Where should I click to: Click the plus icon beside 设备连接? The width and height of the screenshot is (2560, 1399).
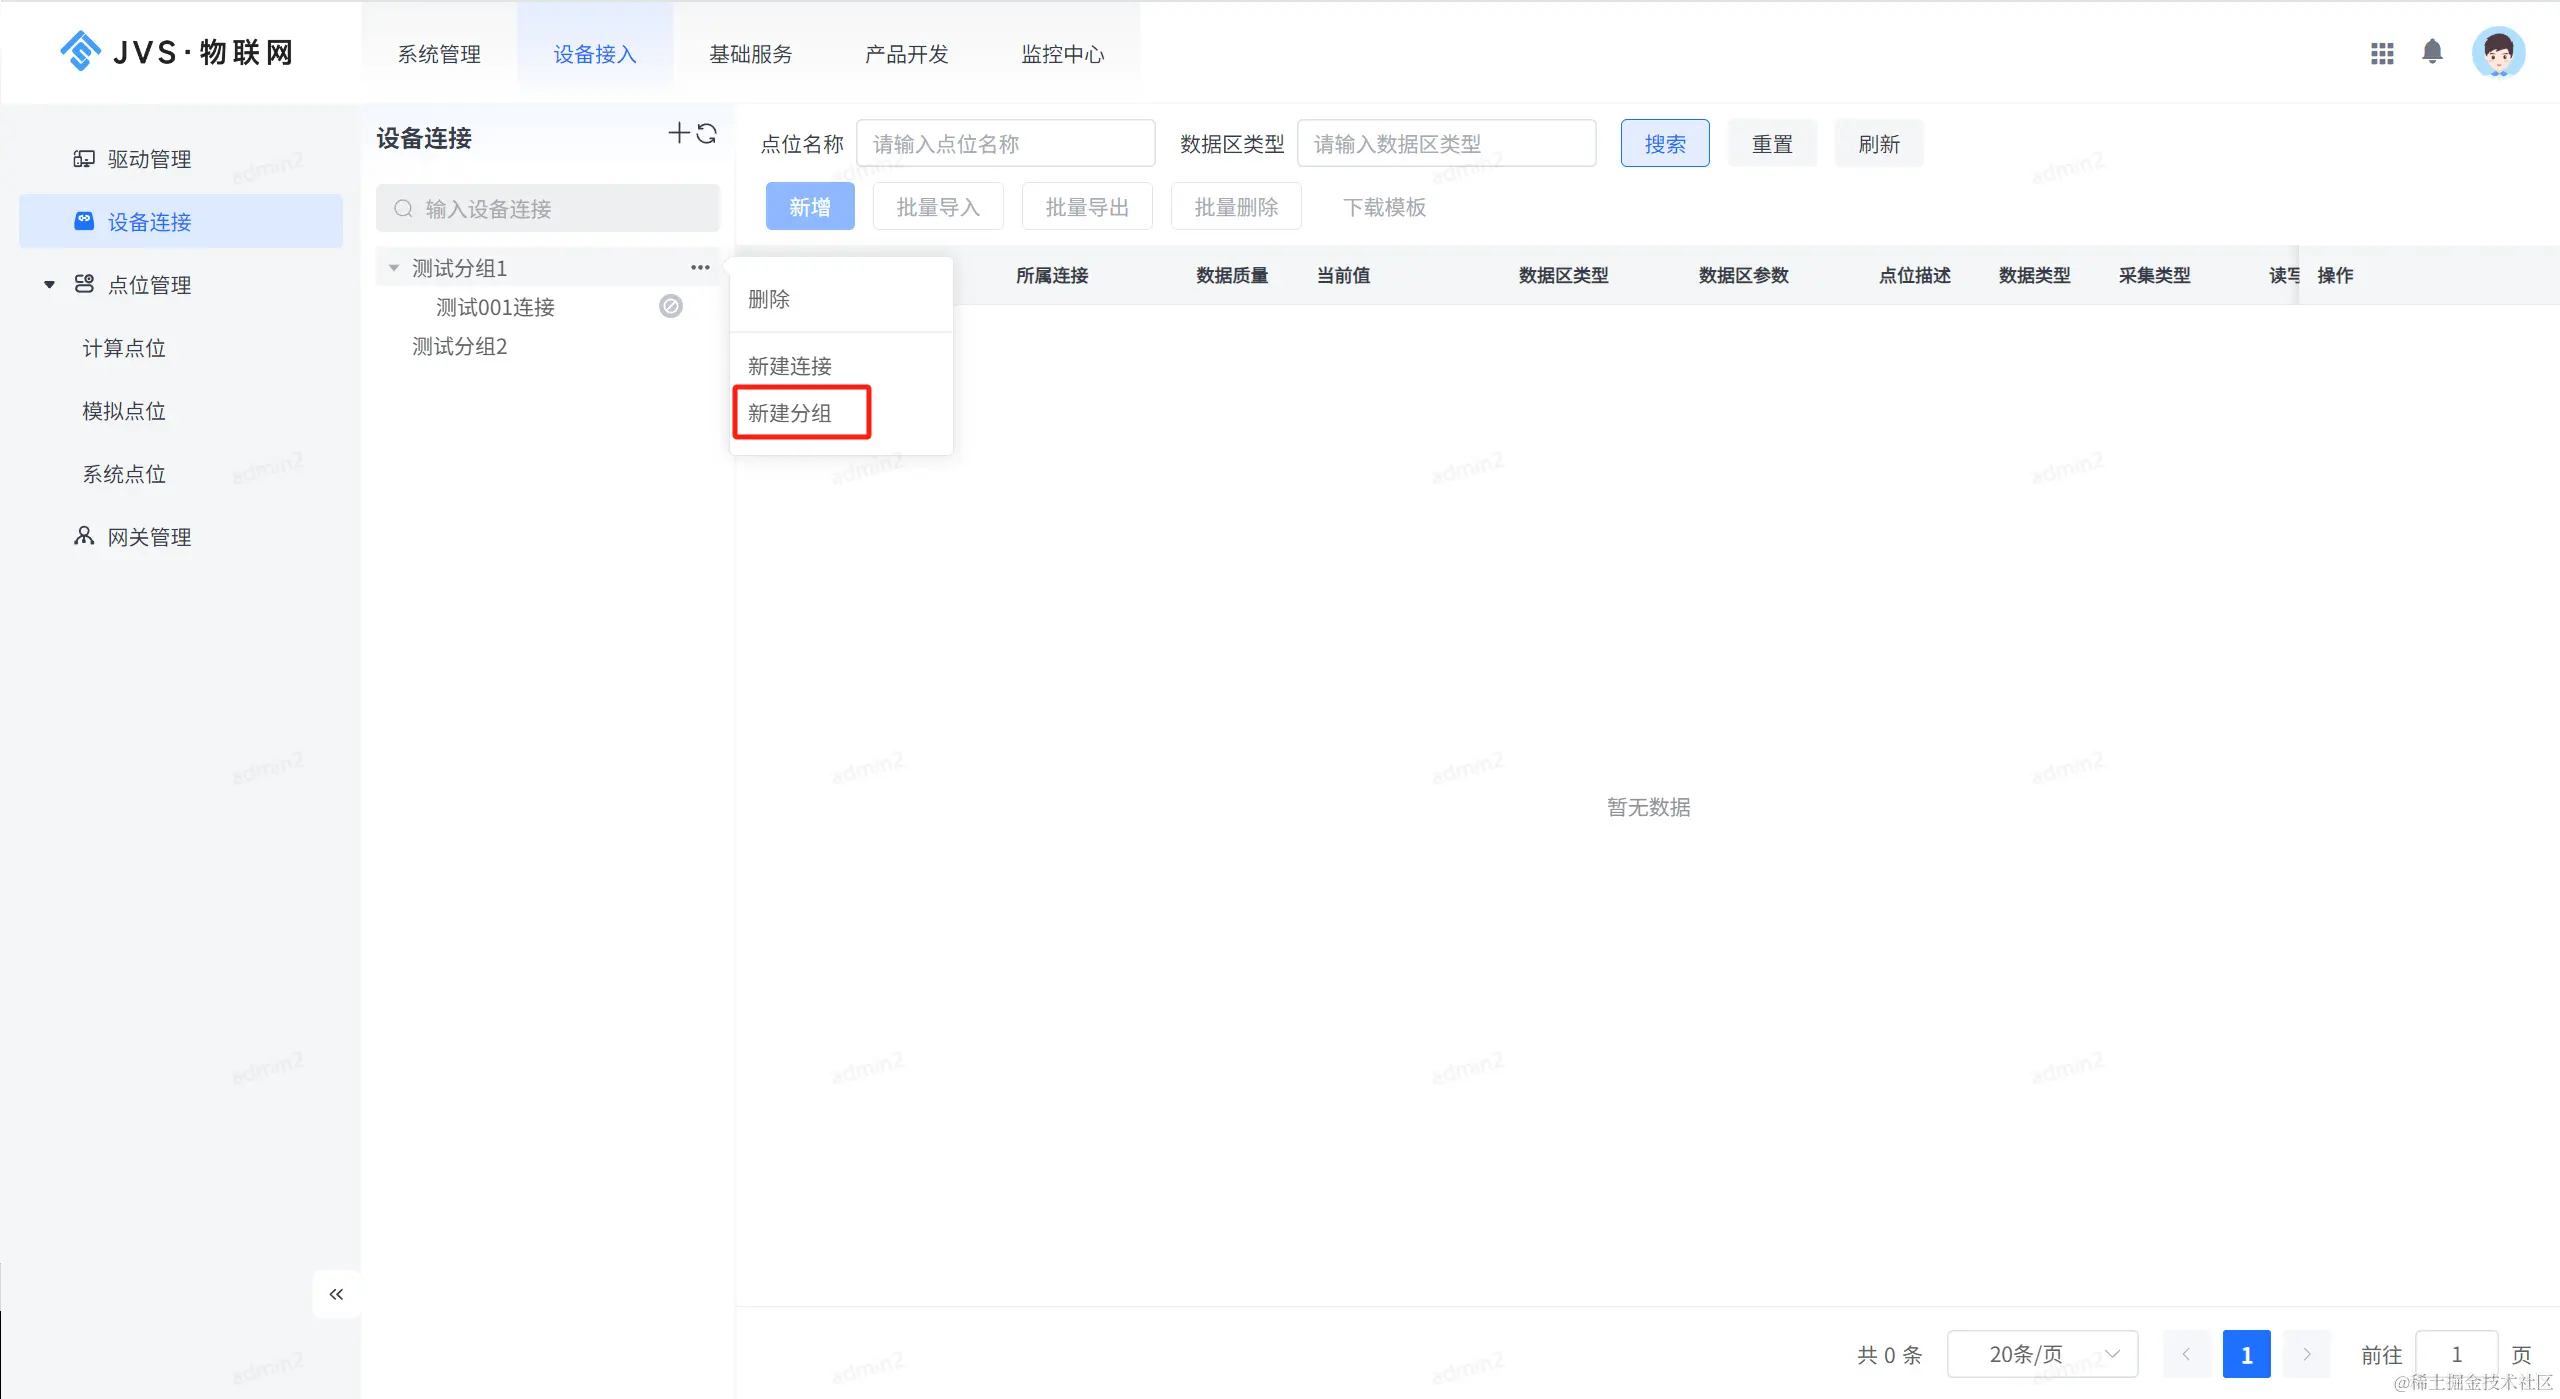[679, 133]
